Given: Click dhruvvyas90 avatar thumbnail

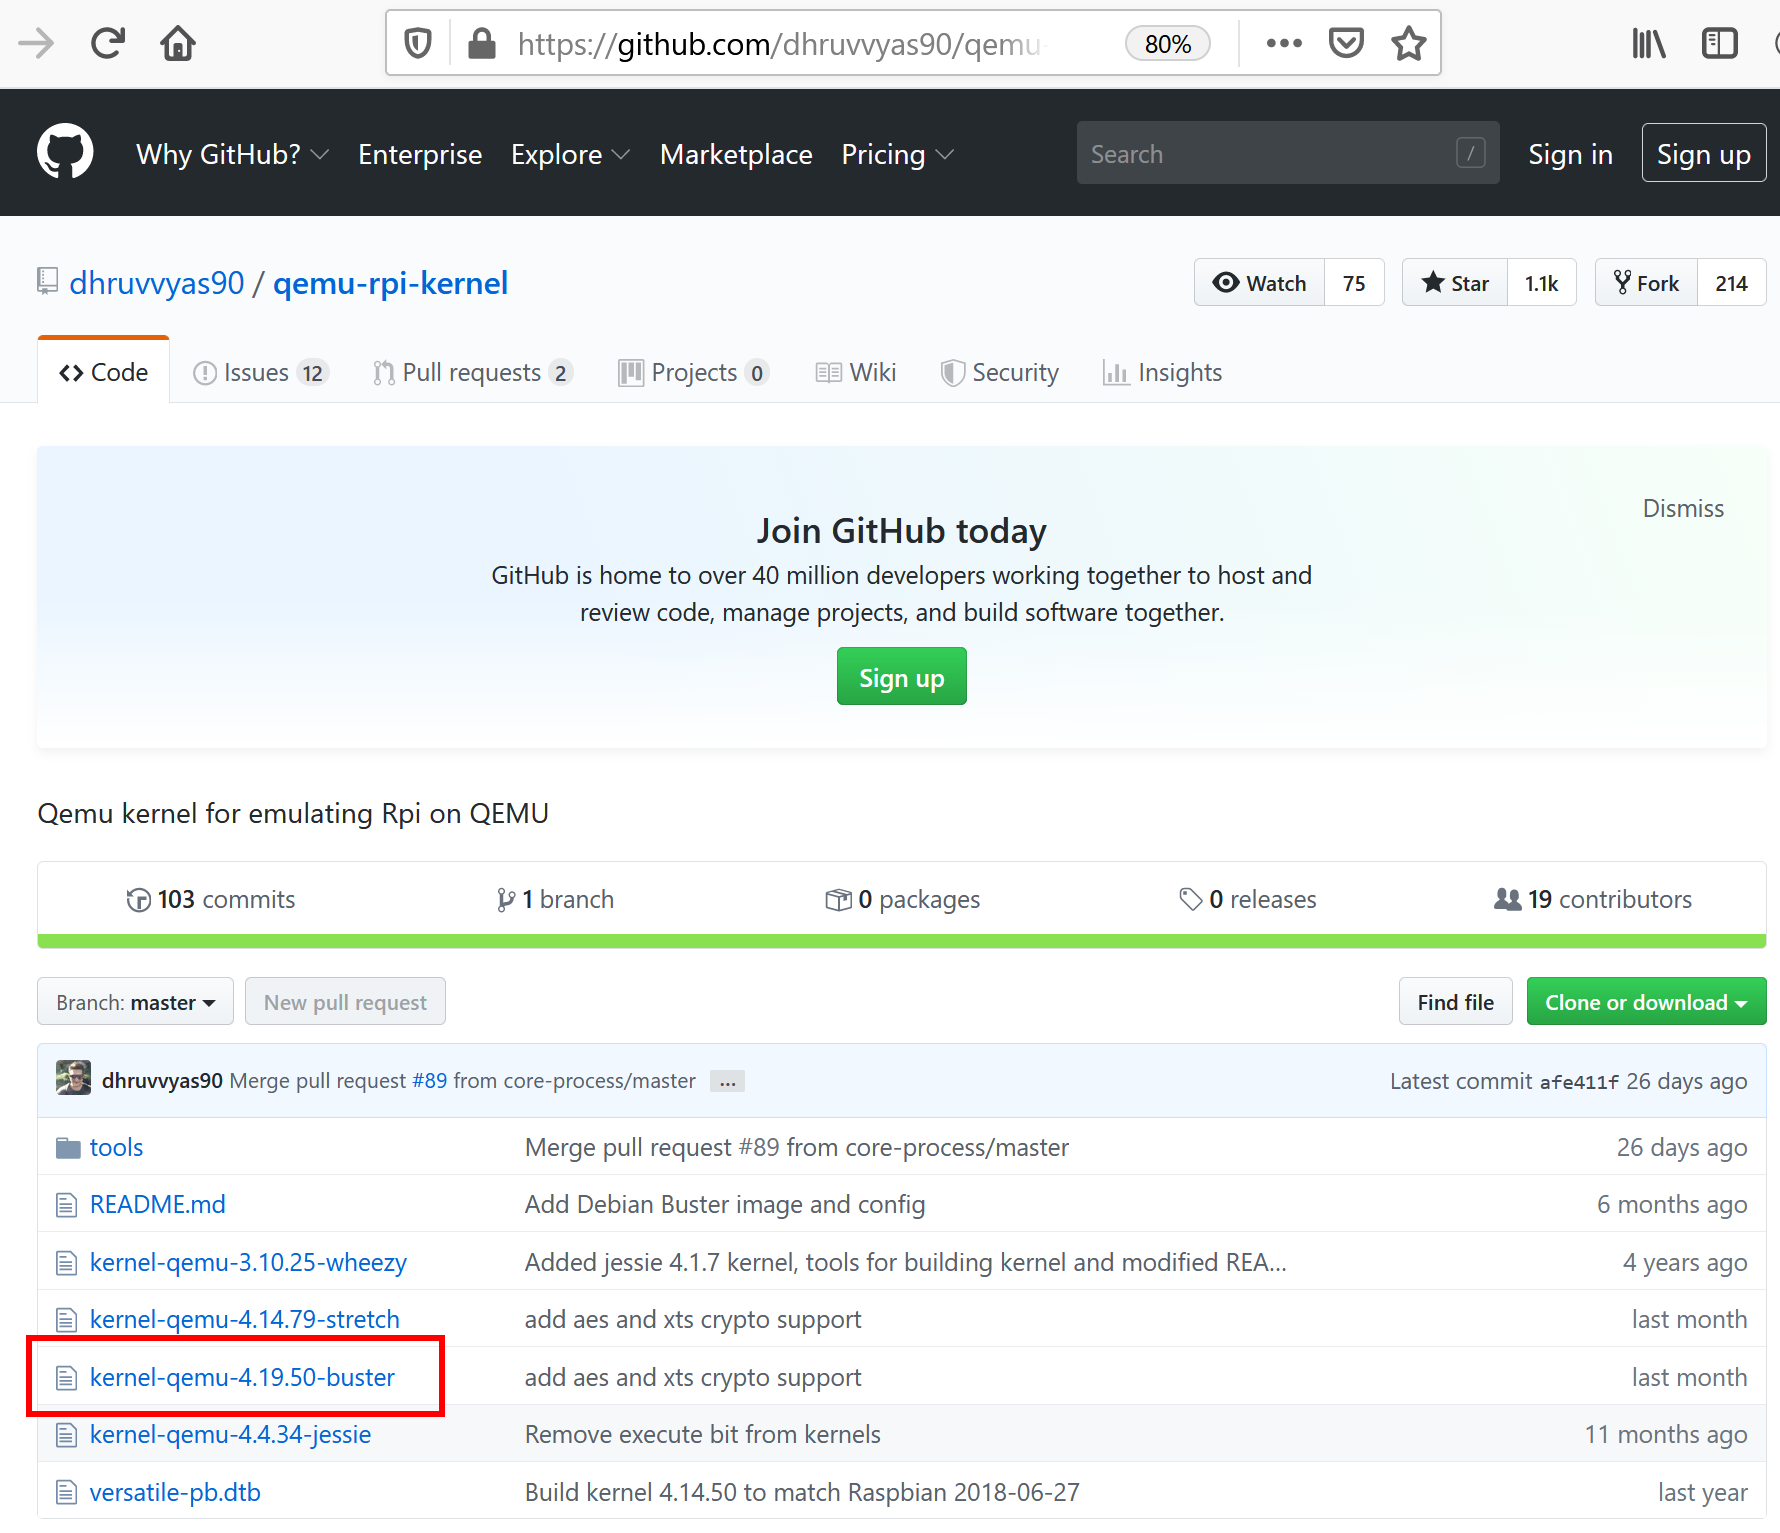Looking at the screenshot, I should pos(73,1078).
